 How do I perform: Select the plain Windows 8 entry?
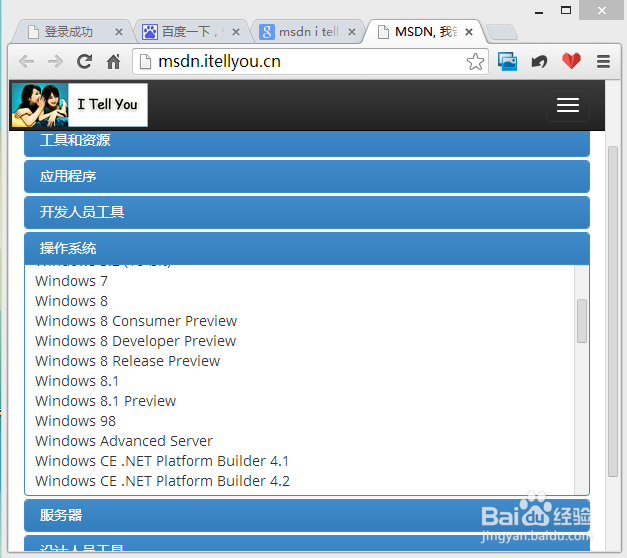click(x=71, y=301)
